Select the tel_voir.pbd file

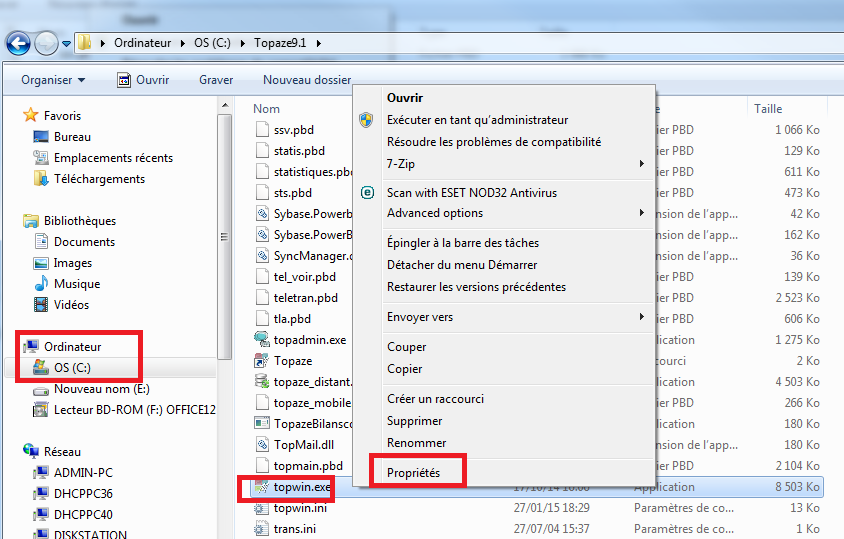(304, 277)
